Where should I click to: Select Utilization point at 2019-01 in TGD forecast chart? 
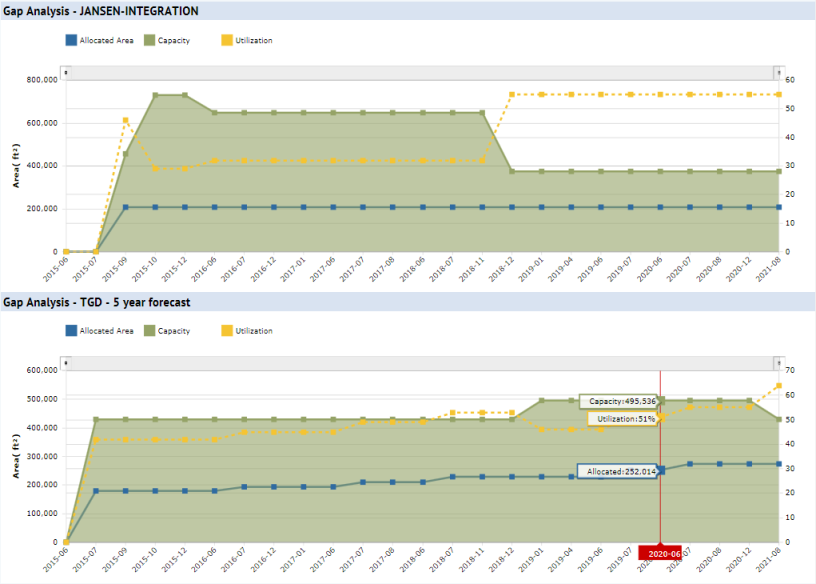click(x=541, y=429)
